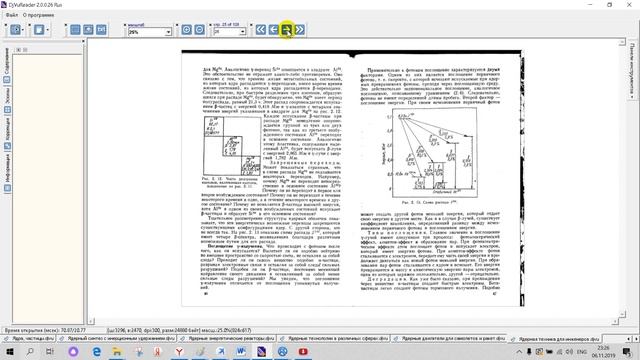Image resolution: width=640 pixels, height=360 pixels.
Task: Open the Файл menu
Action: coord(12,15)
